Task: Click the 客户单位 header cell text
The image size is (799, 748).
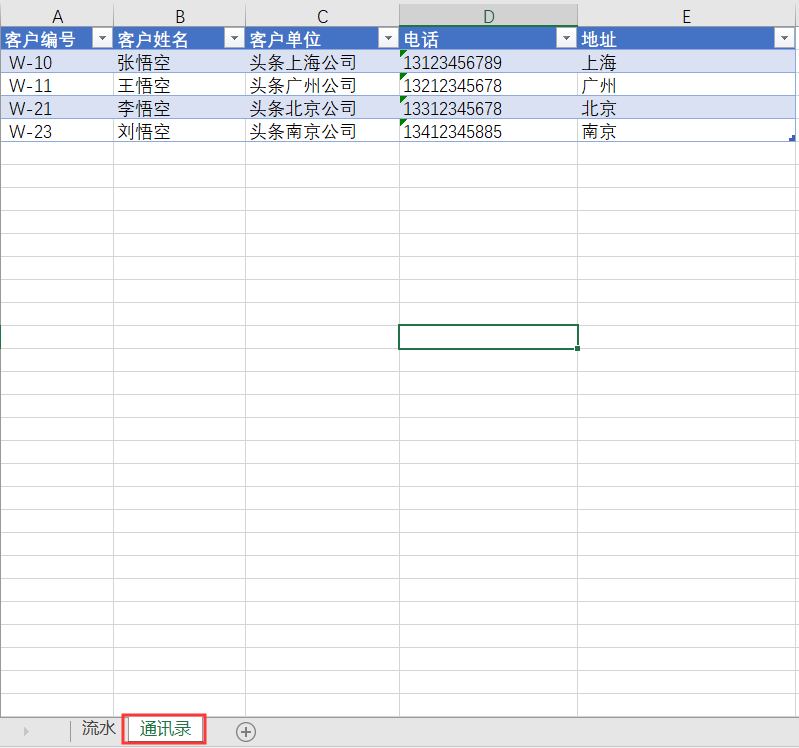Action: click(x=285, y=39)
